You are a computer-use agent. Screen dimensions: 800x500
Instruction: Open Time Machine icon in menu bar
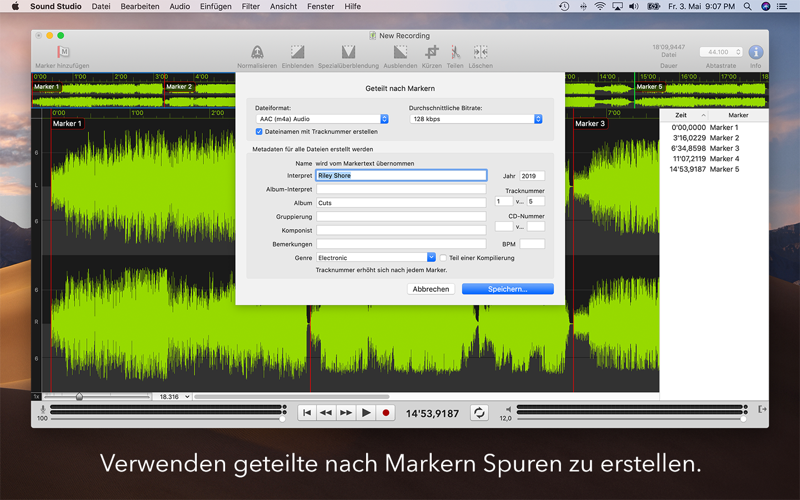[564, 6]
